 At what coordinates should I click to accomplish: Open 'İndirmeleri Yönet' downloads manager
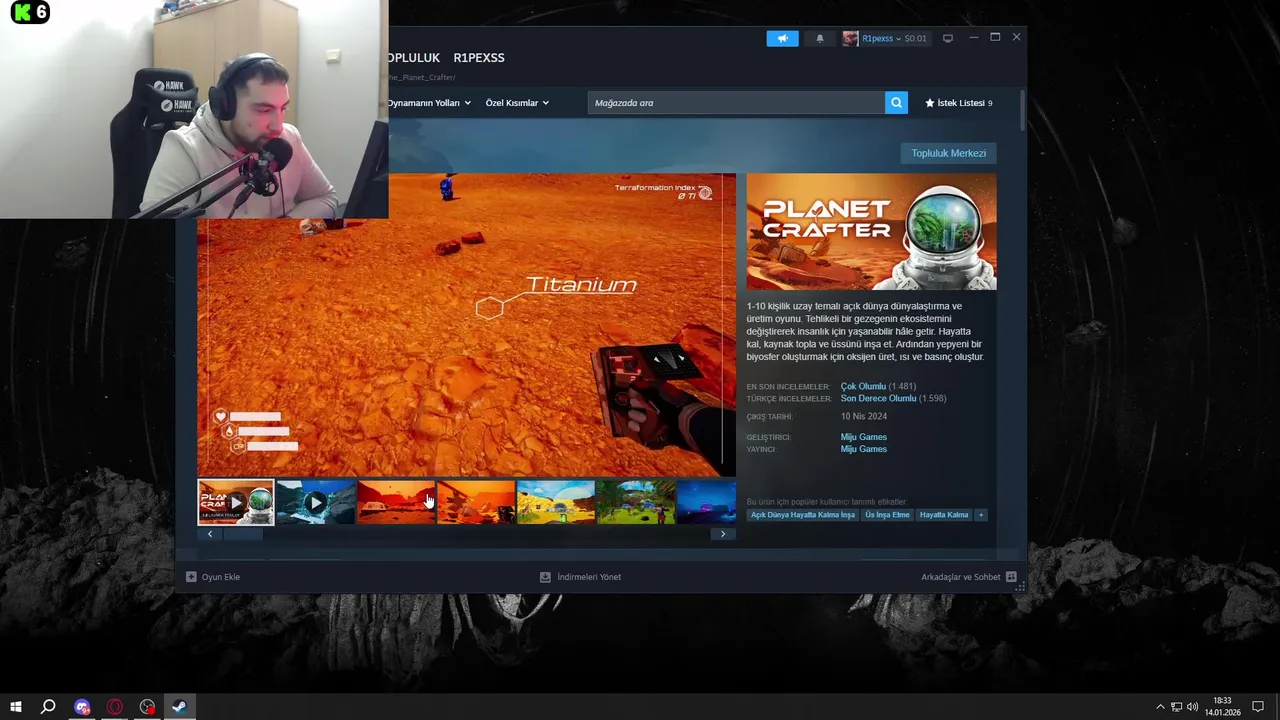pos(580,577)
